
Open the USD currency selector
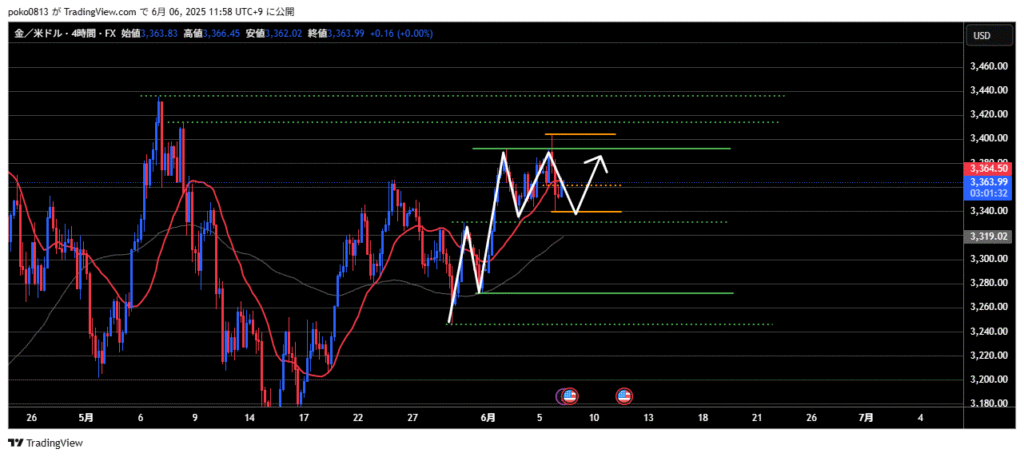981,36
